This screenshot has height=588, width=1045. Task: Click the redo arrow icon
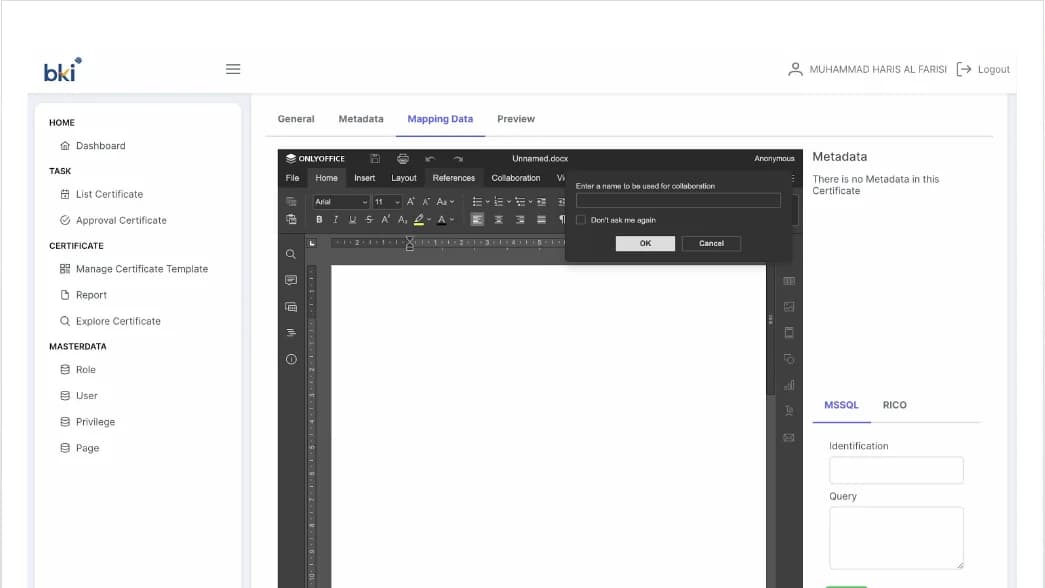[x=458, y=159]
